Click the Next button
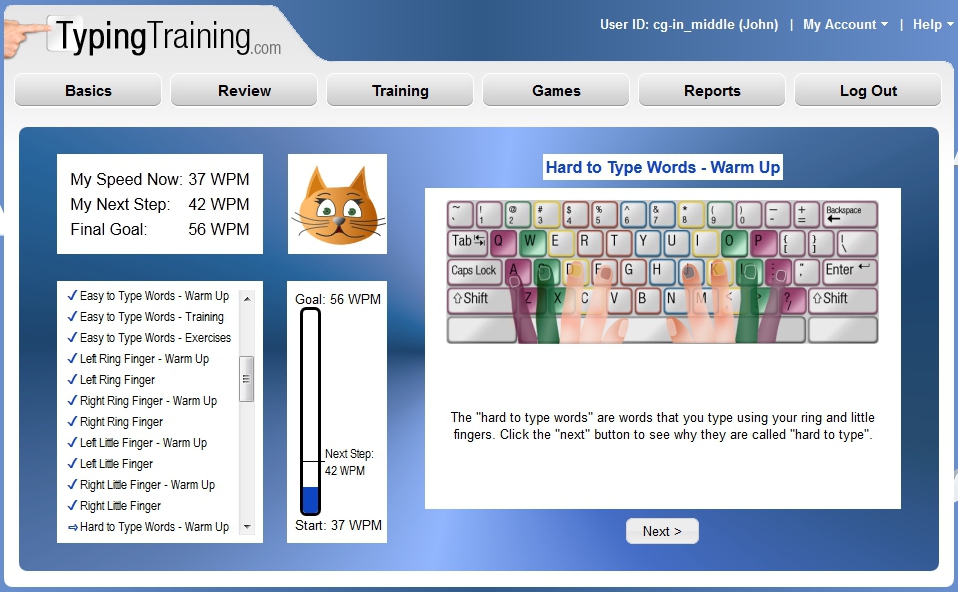 (662, 531)
